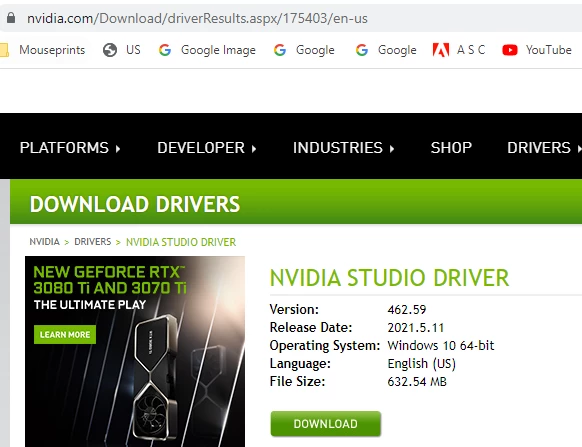This screenshot has width=582, height=447.
Task: Click the padlock icon in address bar
Action: pyautogui.click(x=11, y=17)
